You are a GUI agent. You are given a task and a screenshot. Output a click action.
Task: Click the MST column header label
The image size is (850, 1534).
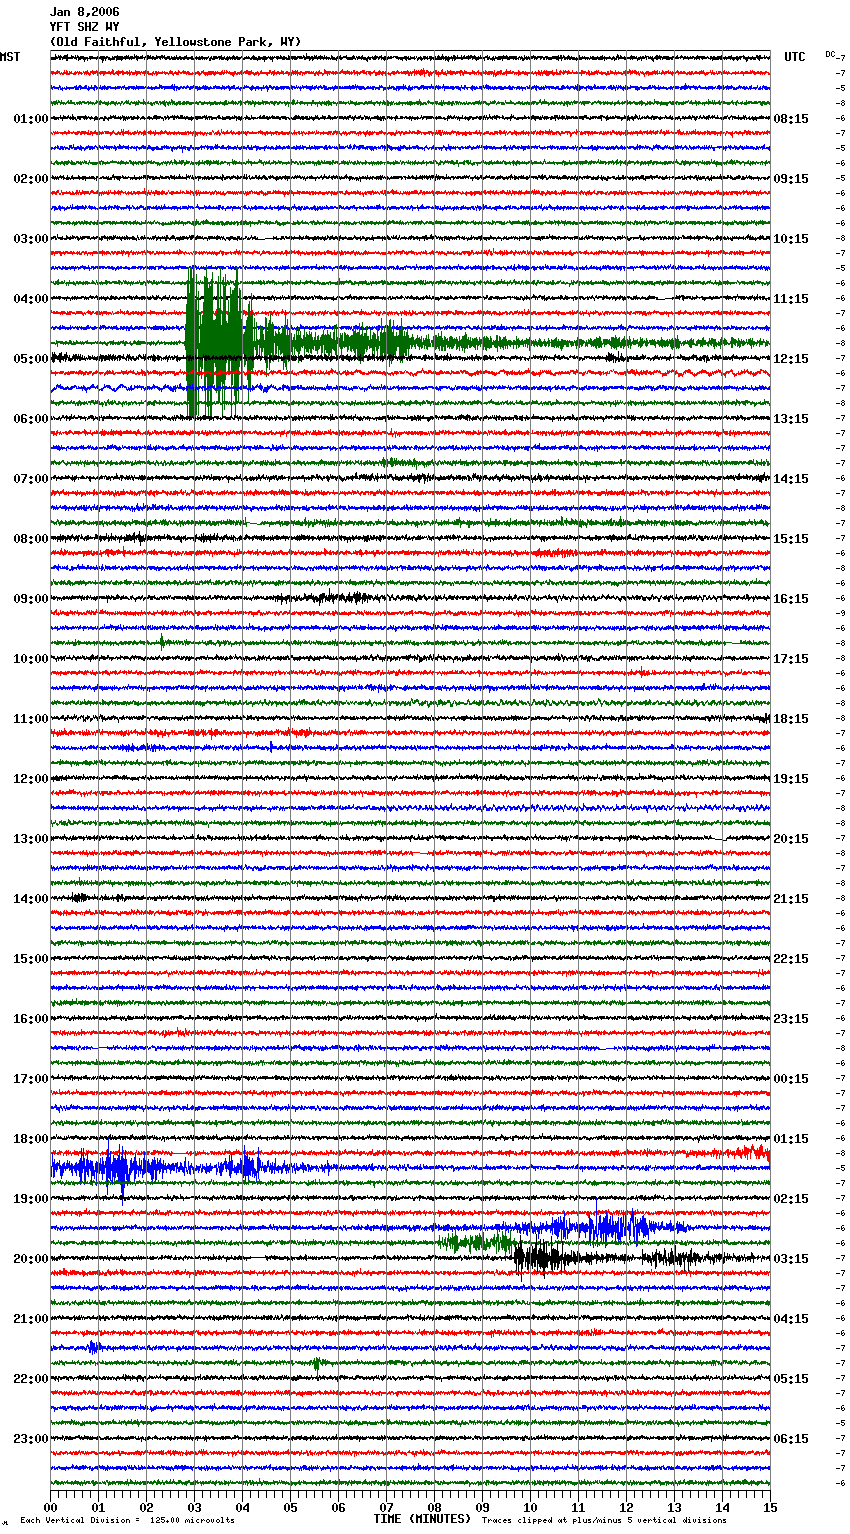[10, 57]
